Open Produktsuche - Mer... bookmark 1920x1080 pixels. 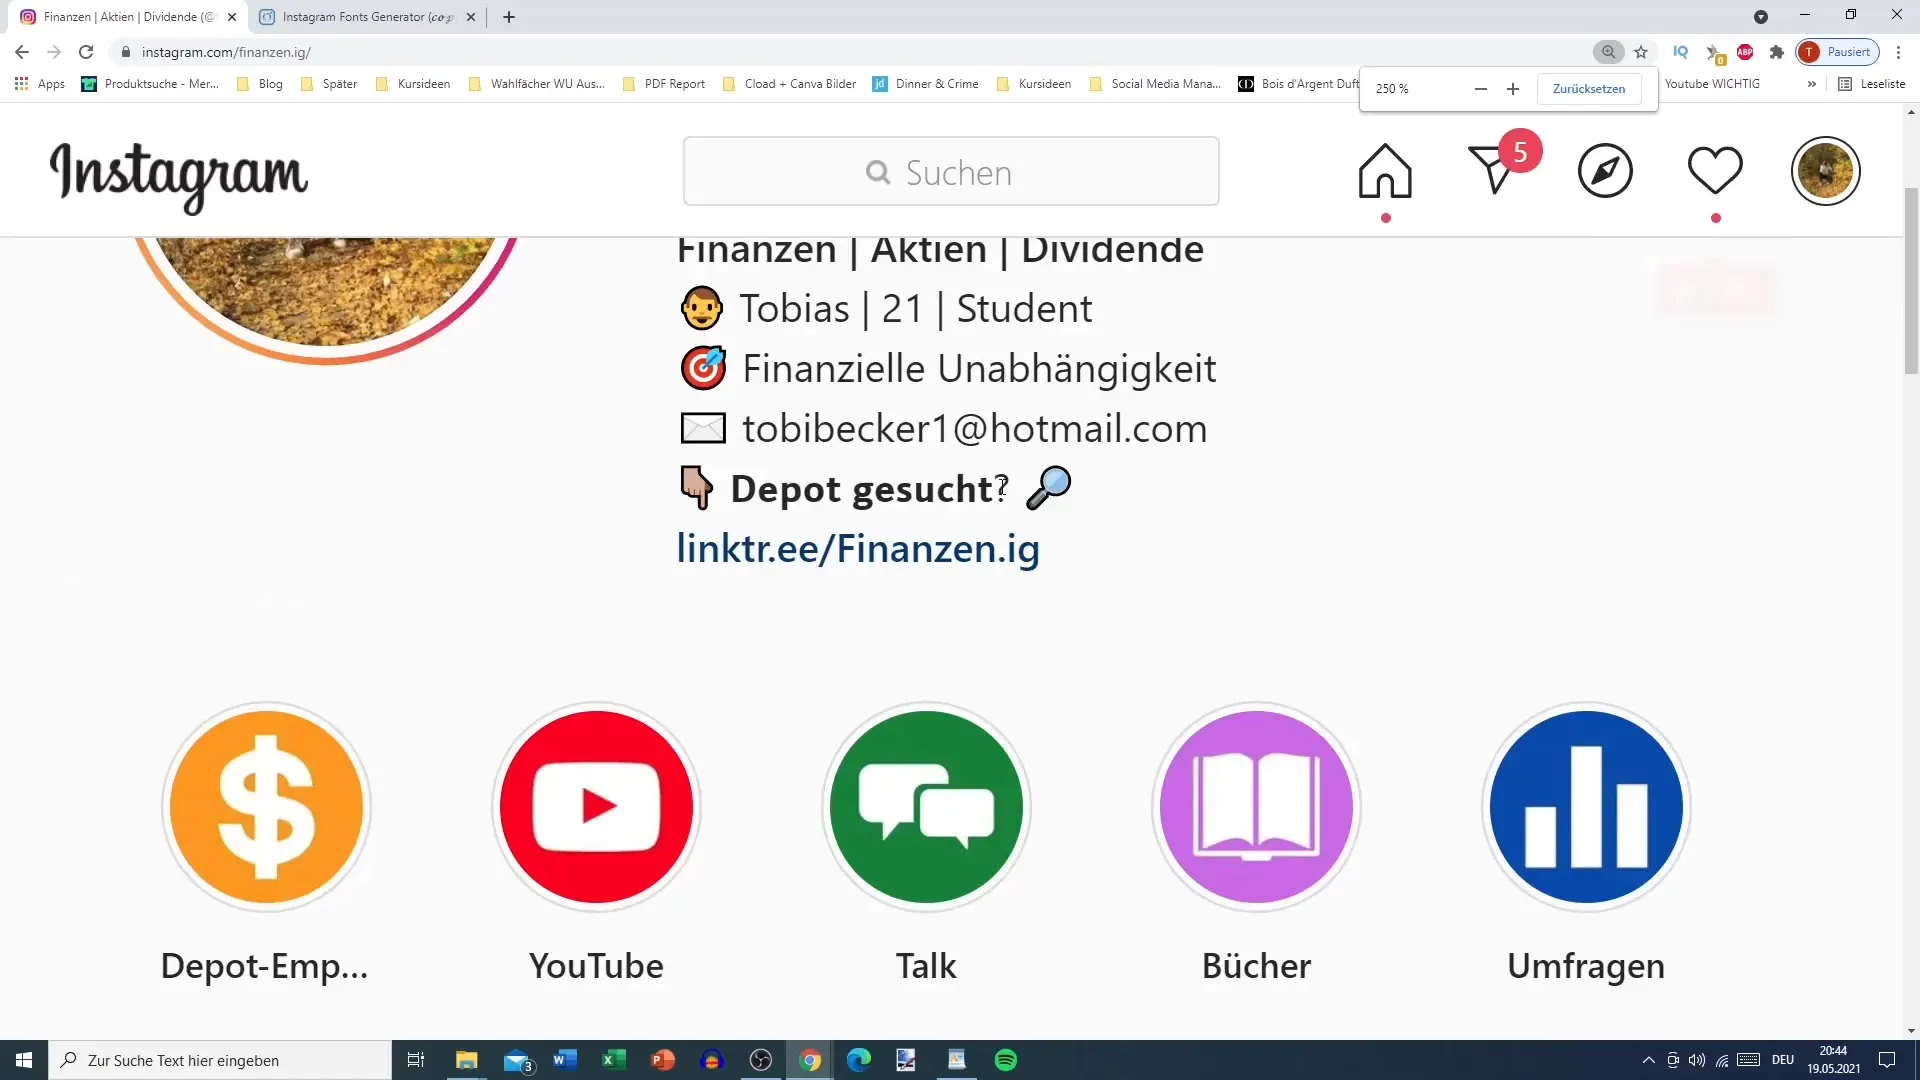(150, 84)
